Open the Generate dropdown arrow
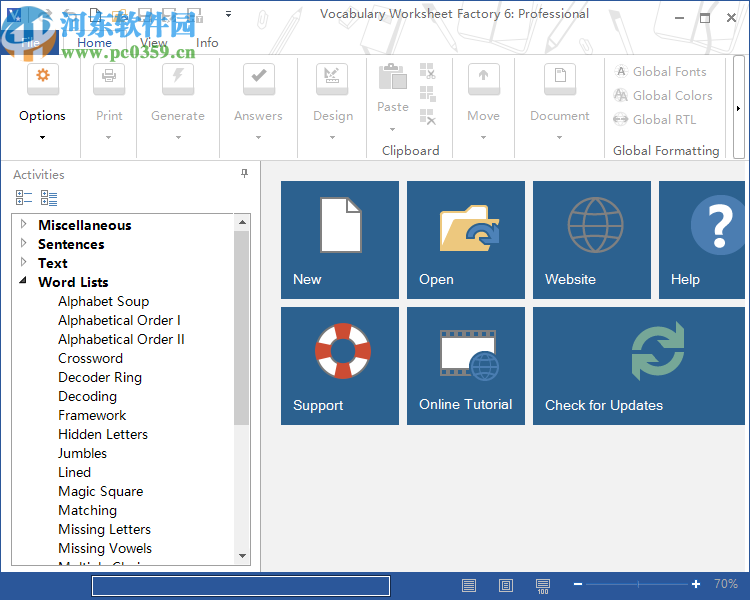 (x=178, y=137)
